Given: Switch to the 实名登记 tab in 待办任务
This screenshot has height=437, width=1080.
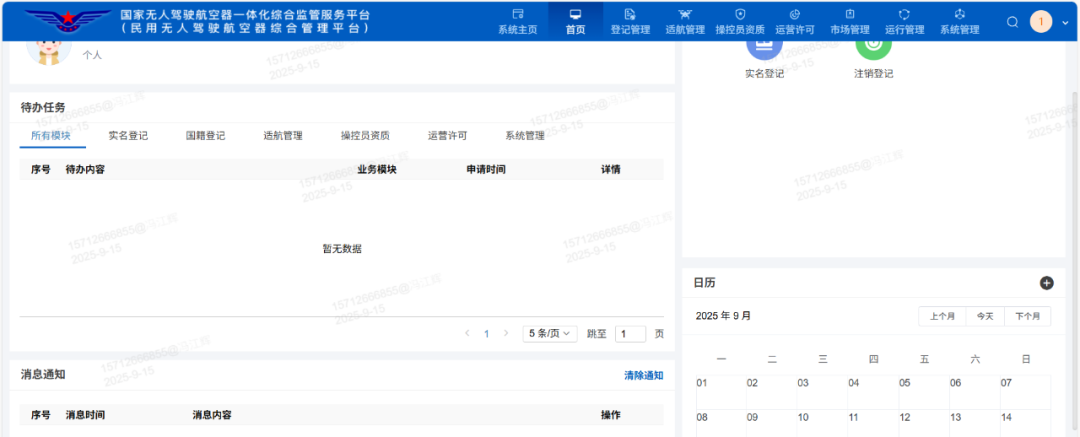Looking at the screenshot, I should [128, 136].
